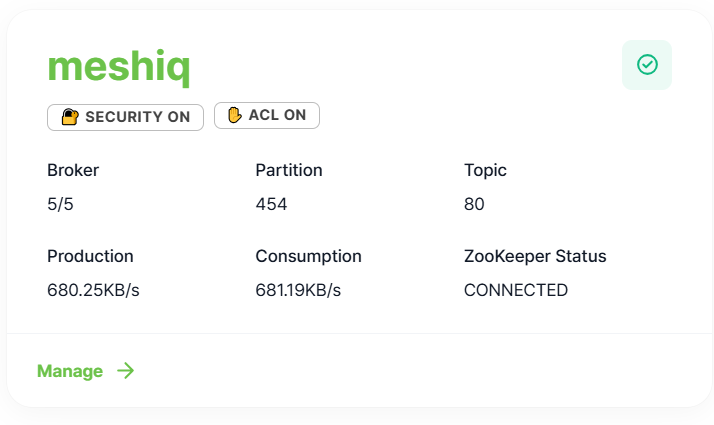The image size is (714, 425).
Task: Open the Manage link
Action: pos(86,371)
